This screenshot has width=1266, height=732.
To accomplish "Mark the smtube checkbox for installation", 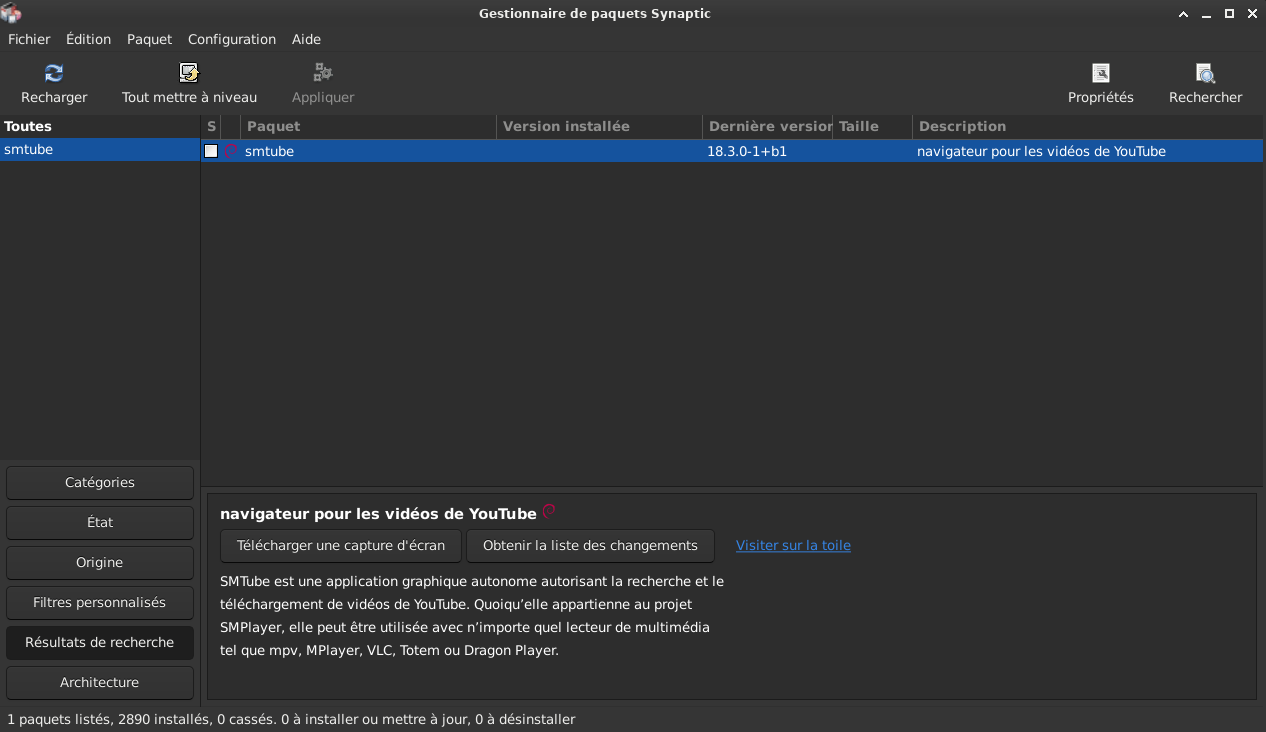I will [x=211, y=151].
